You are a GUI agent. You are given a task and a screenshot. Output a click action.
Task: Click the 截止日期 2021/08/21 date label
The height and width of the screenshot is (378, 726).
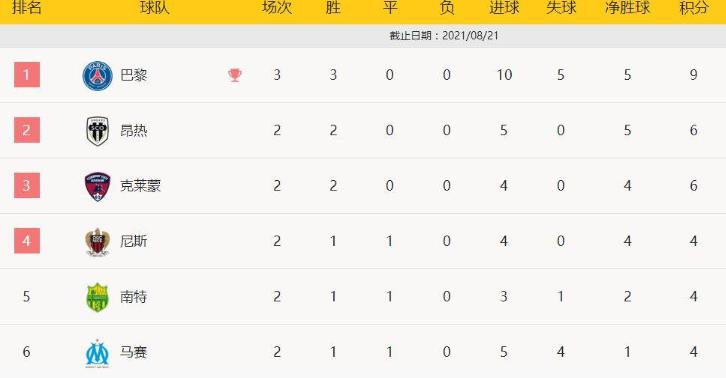444,36
